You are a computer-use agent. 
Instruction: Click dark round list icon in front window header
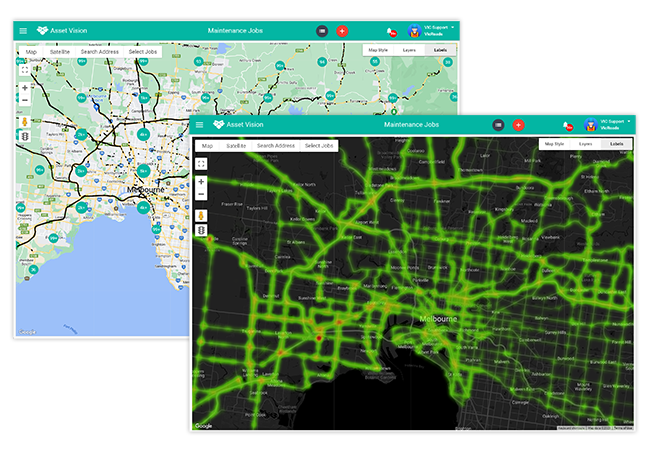coord(498,125)
